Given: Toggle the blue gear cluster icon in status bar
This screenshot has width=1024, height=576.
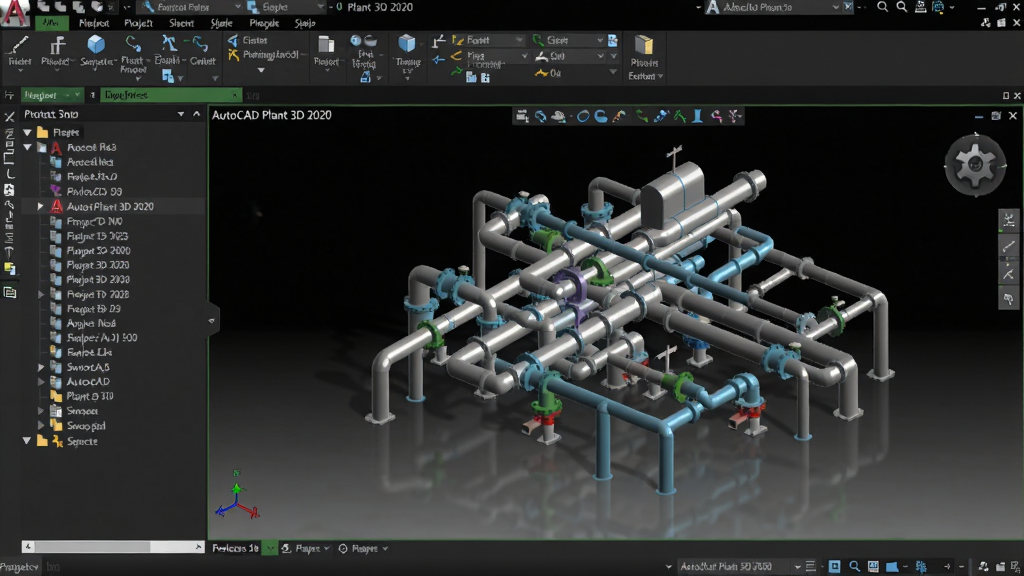Looking at the screenshot, I should tap(921, 566).
